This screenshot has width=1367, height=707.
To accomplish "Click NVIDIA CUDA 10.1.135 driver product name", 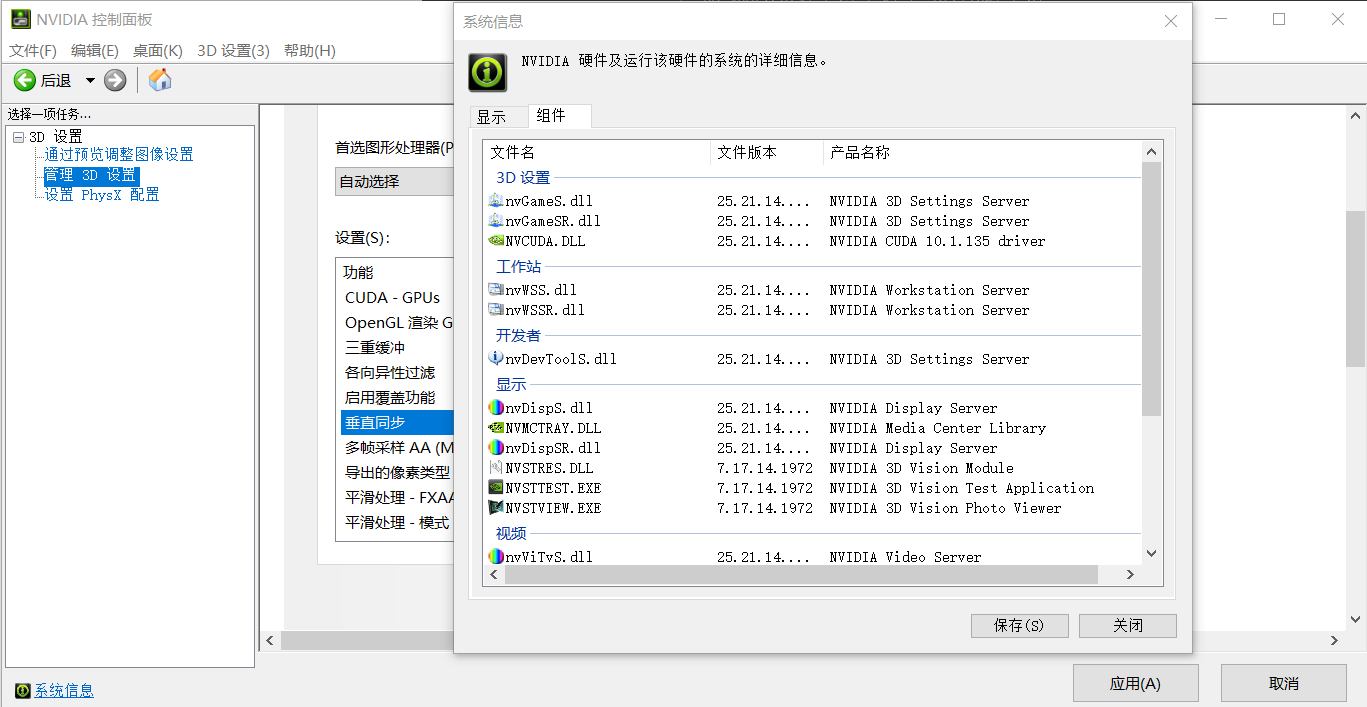I will click(x=937, y=241).
